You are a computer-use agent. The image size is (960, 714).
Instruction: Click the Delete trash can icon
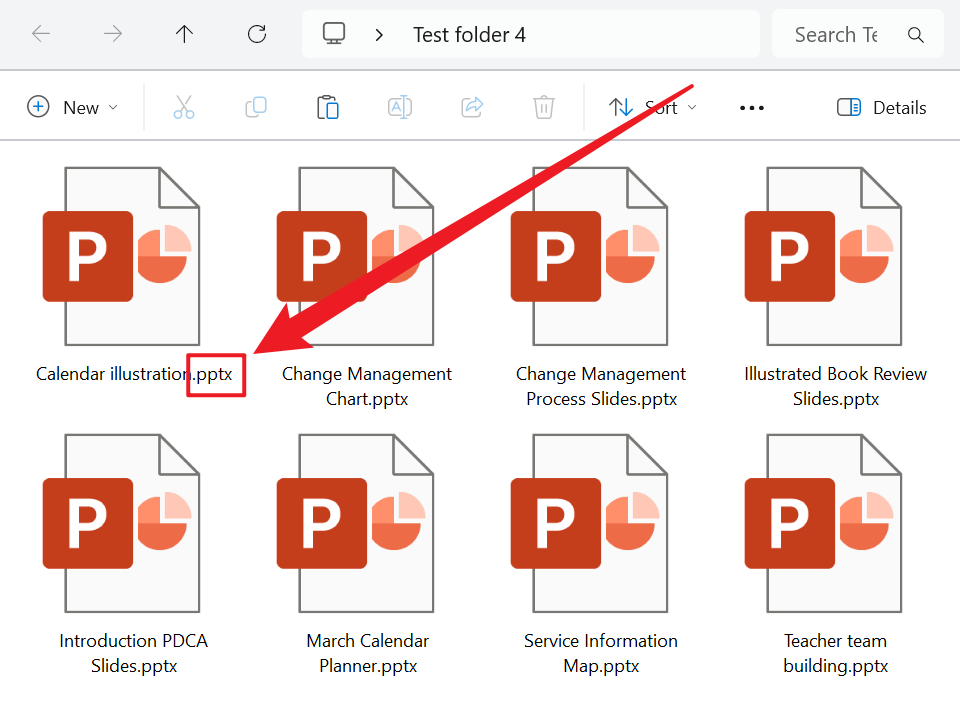(544, 107)
